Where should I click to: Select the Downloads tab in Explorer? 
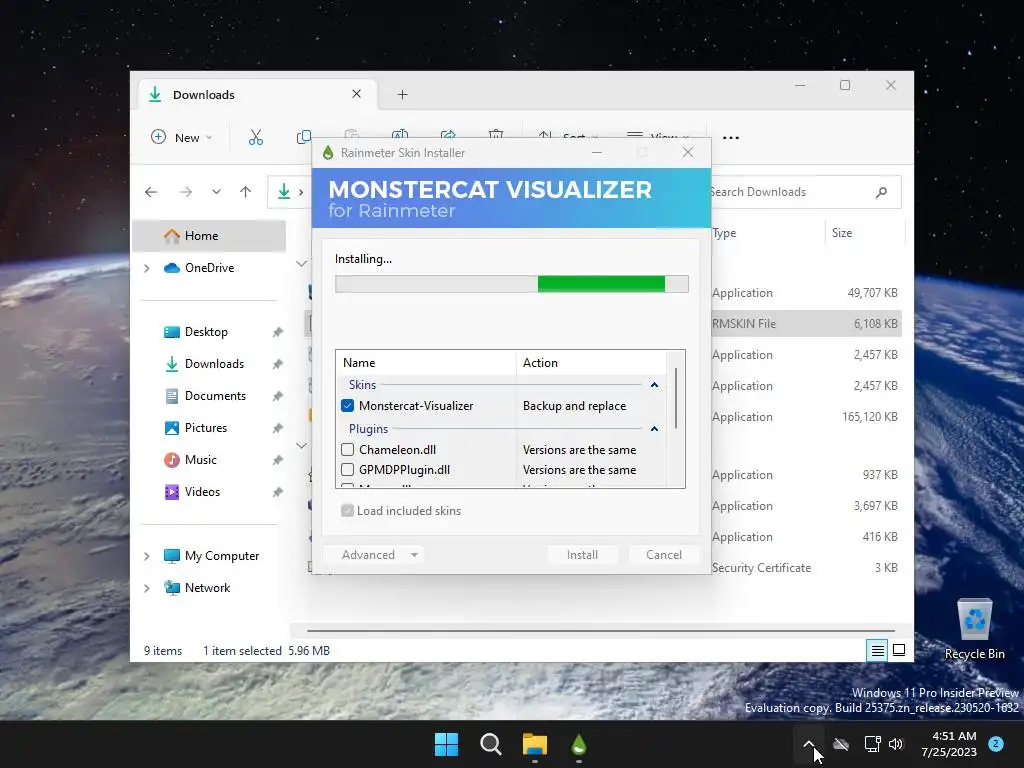pos(256,95)
